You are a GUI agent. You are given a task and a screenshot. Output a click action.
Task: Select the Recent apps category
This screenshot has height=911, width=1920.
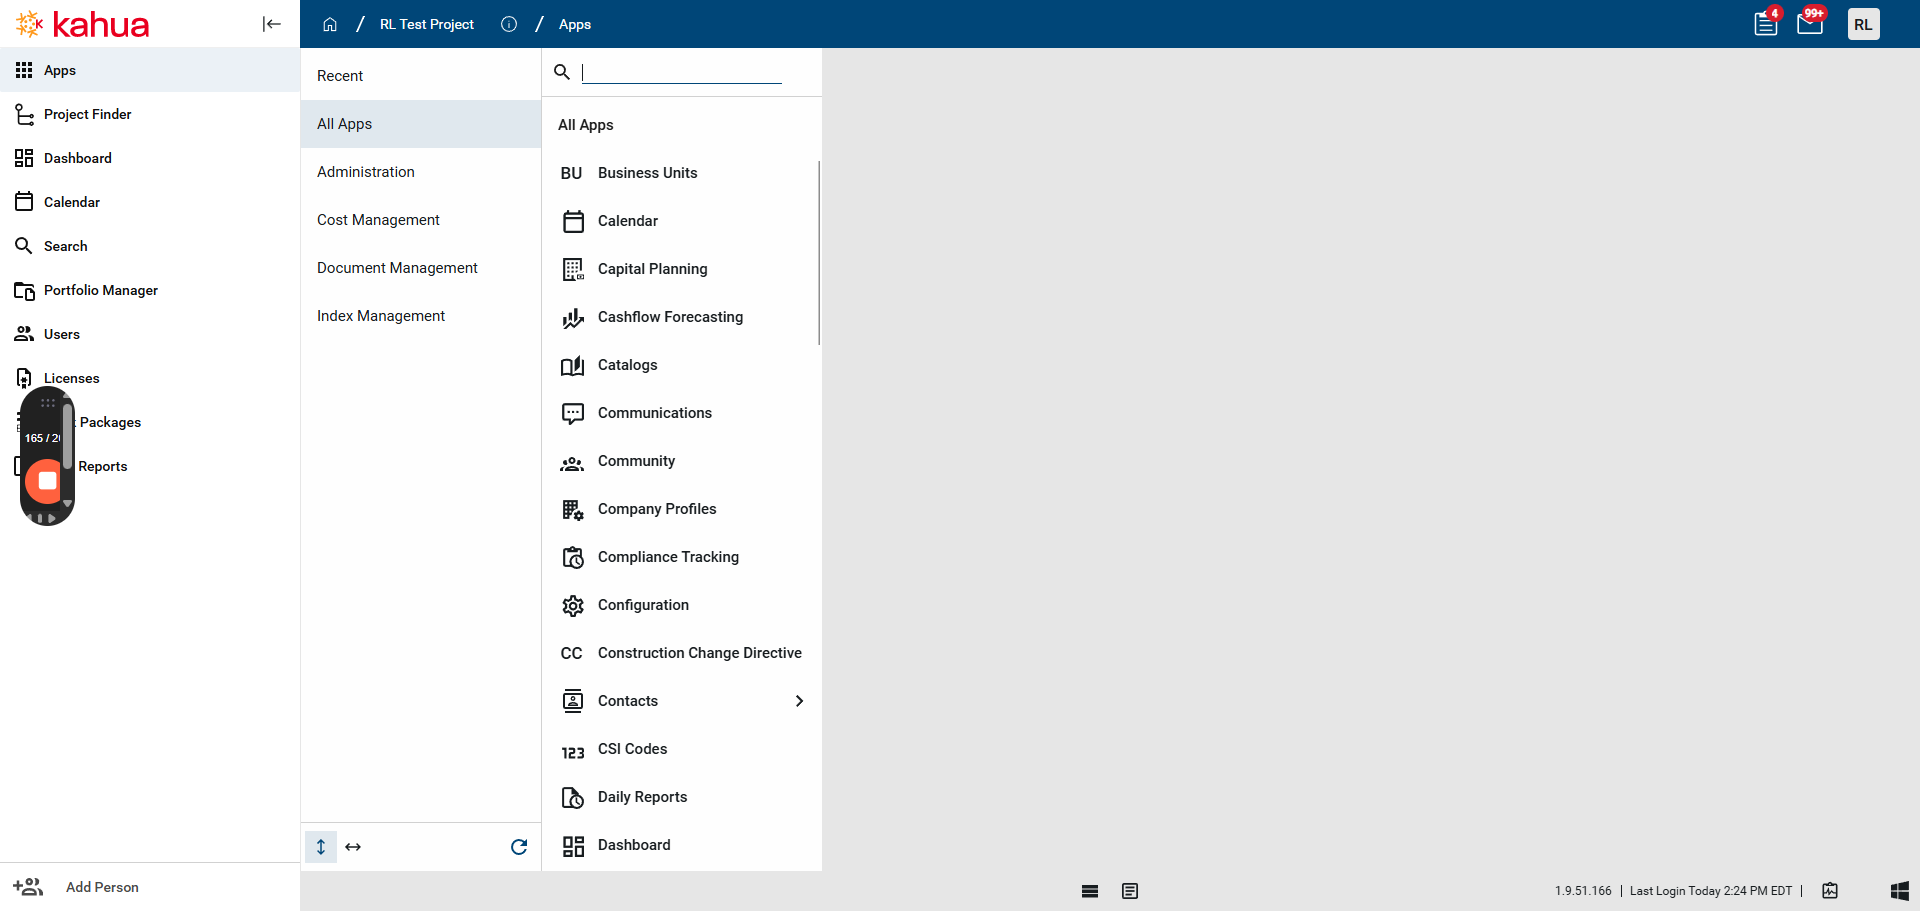pos(340,76)
